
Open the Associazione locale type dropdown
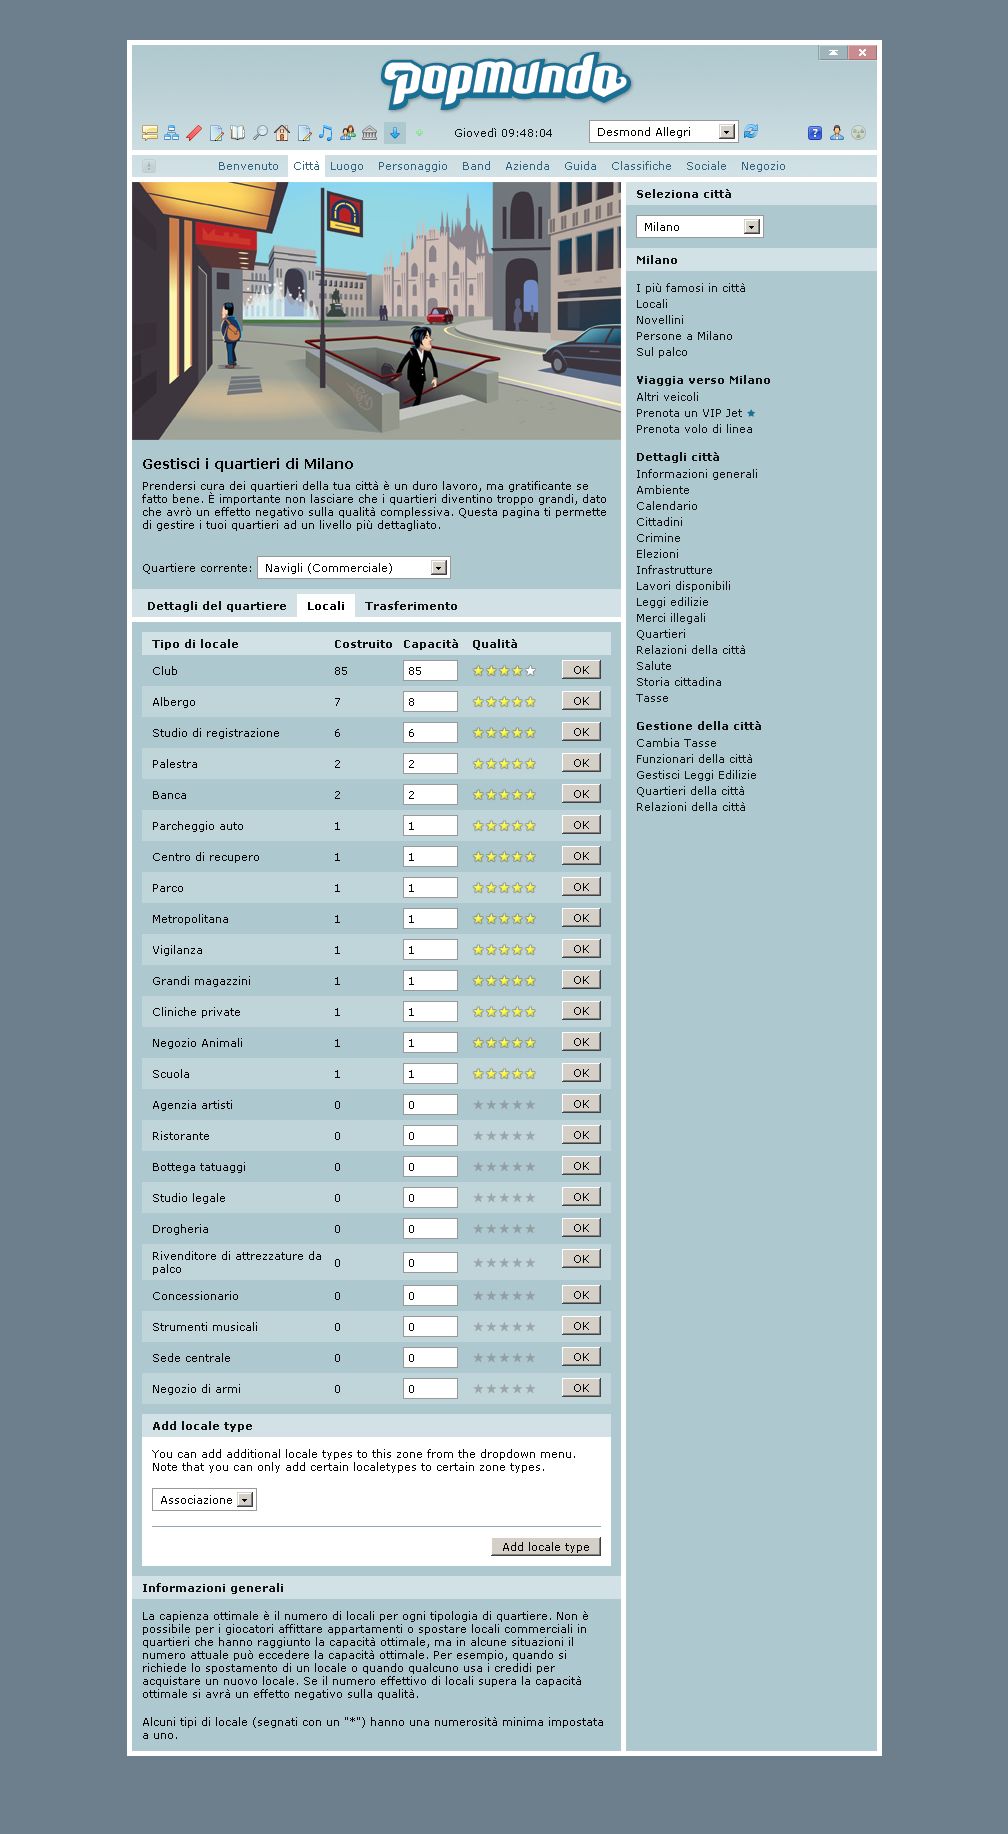[x=204, y=1500]
